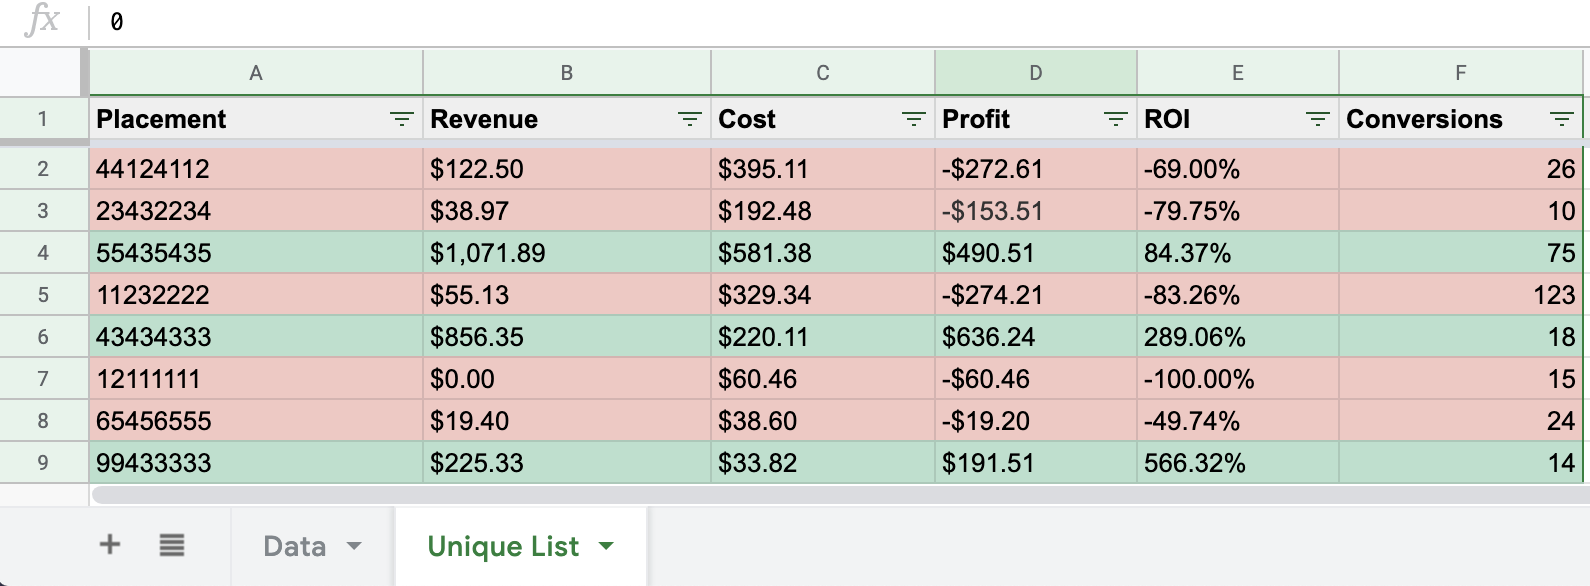This screenshot has width=1590, height=586.
Task: Select placement cell 99433333
Action: (x=256, y=463)
